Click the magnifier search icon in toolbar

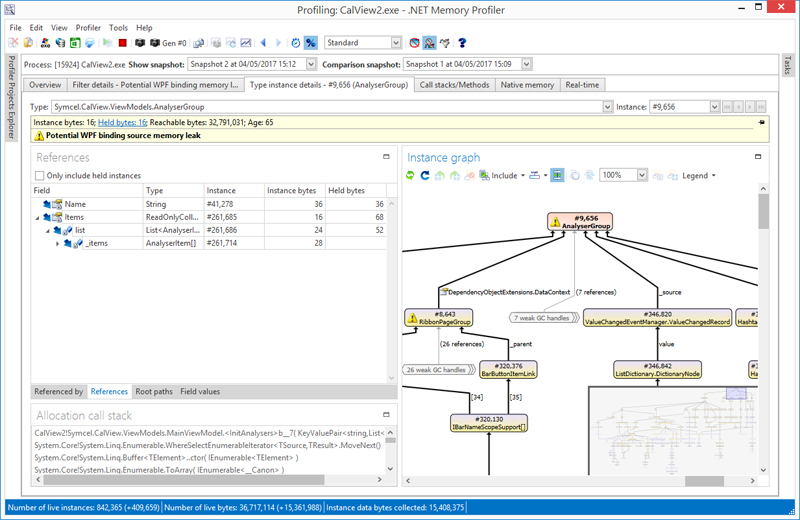[198, 43]
